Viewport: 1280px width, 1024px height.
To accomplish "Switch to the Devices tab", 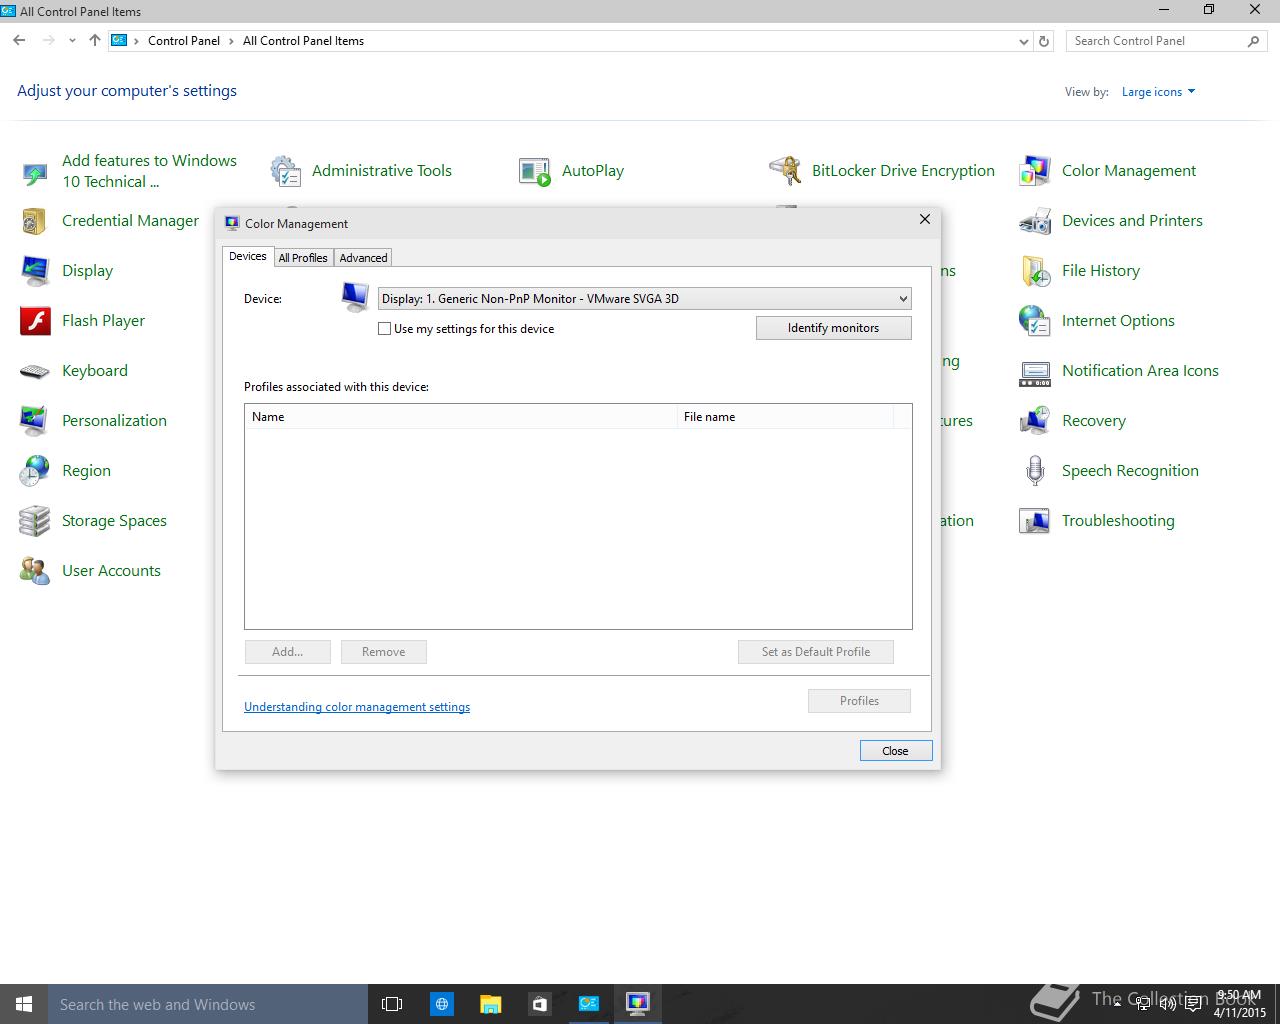I will [x=248, y=256].
